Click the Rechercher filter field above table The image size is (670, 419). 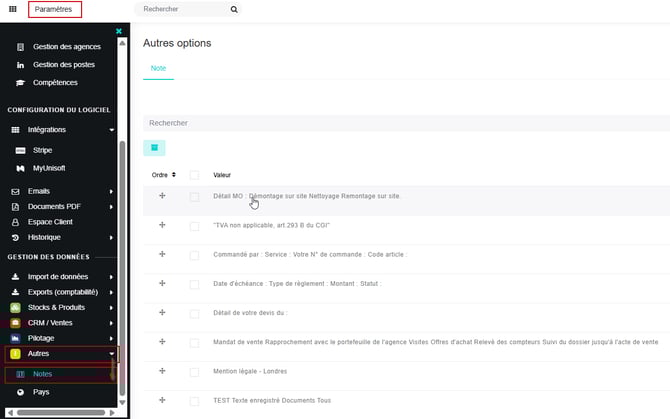[x=400, y=123]
